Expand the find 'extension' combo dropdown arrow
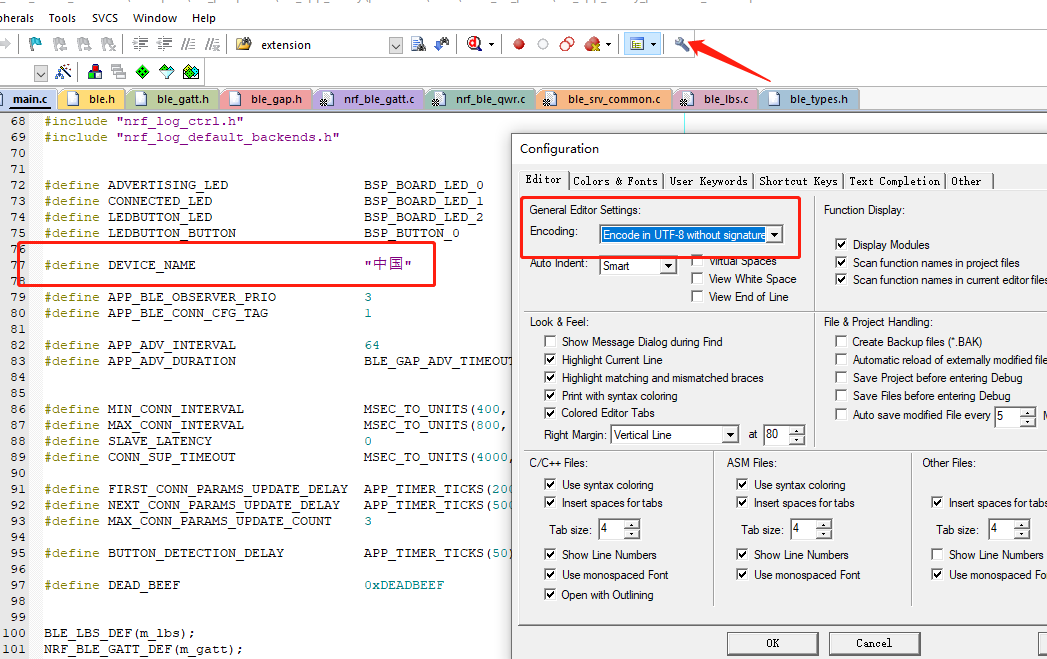1047x659 pixels. point(396,45)
